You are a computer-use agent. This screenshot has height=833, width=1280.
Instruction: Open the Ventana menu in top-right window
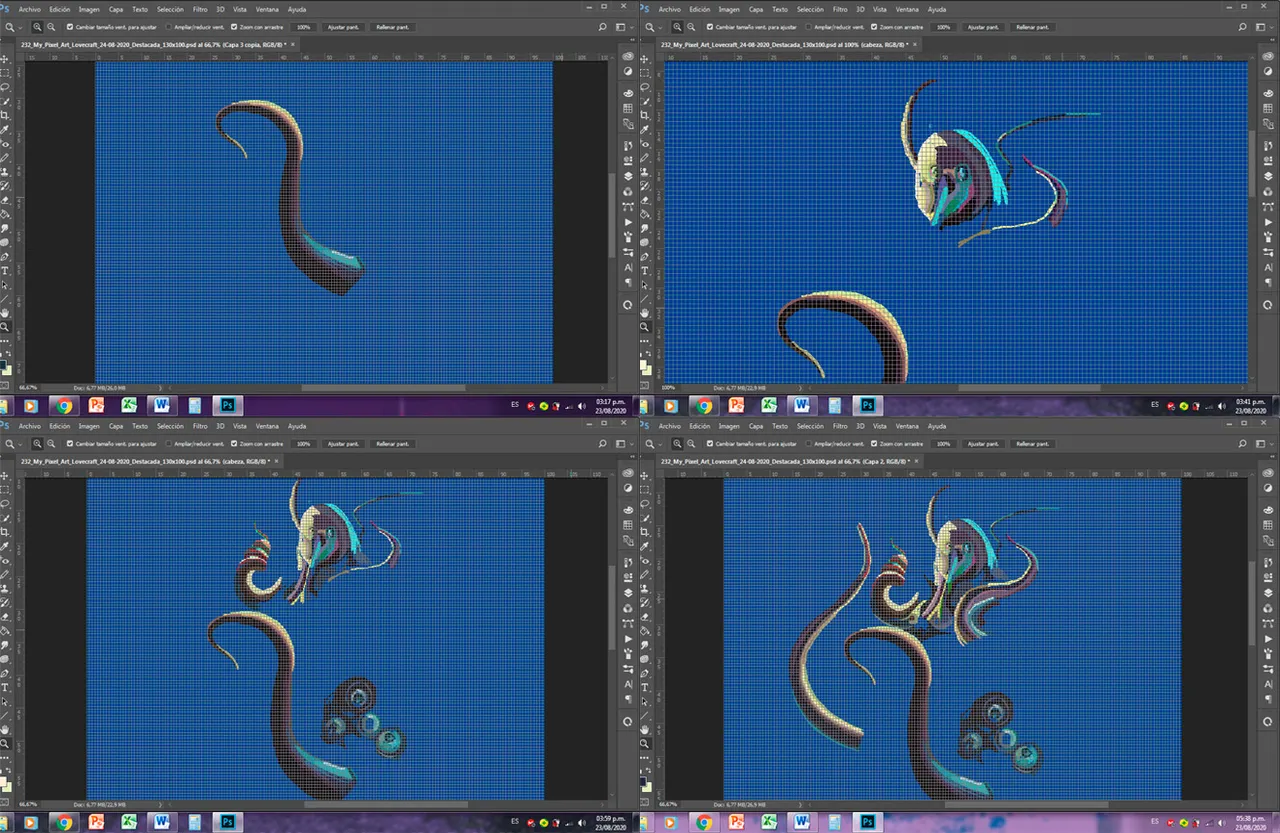(909, 9)
